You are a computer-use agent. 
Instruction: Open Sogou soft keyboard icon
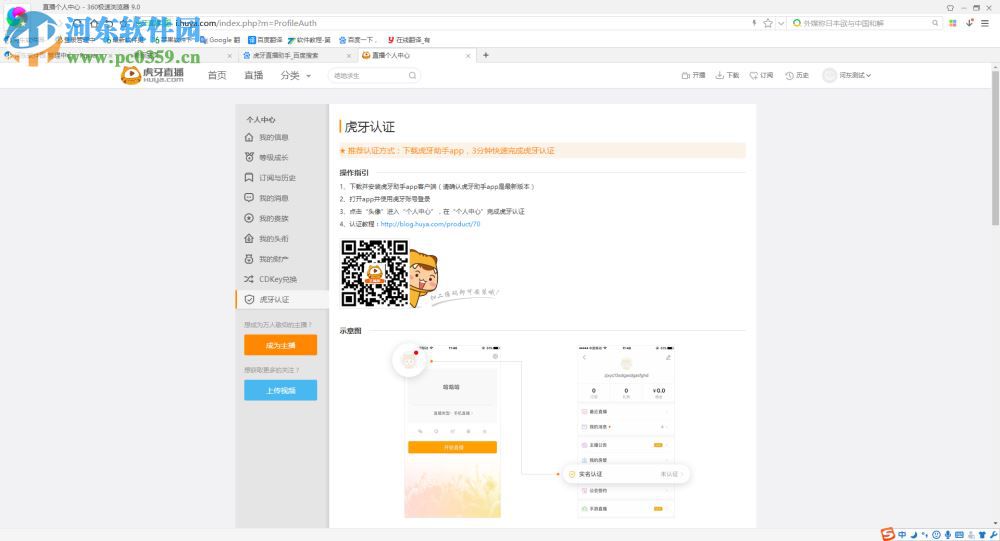(959, 535)
